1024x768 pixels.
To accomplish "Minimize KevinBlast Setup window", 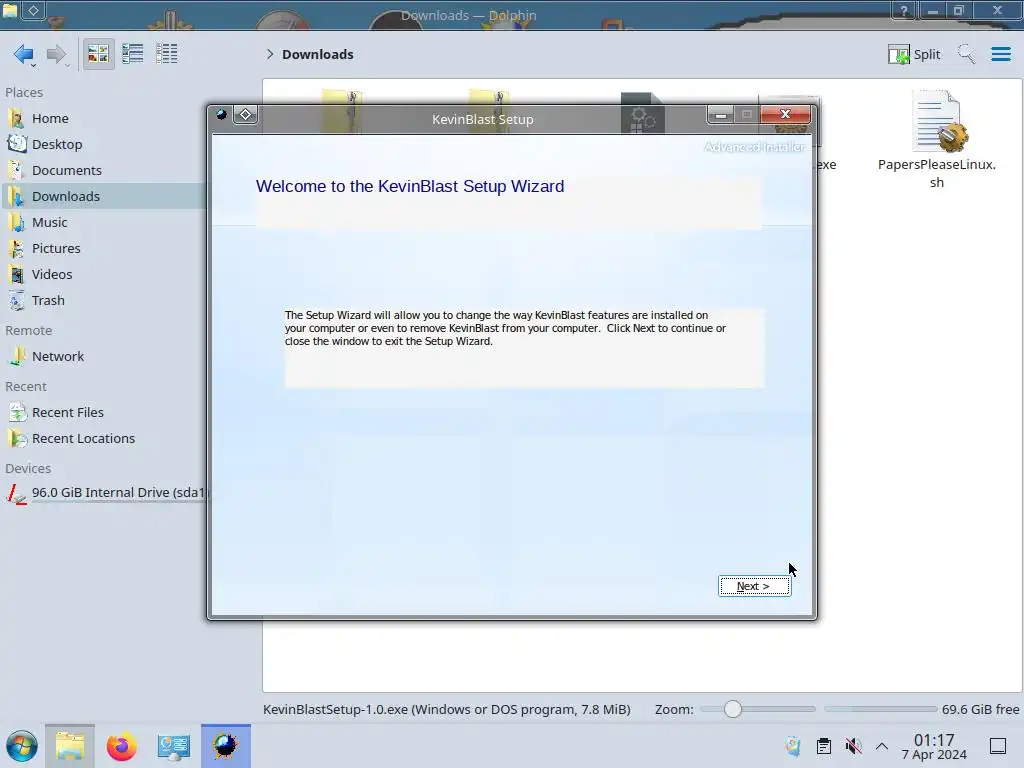I will pyautogui.click(x=721, y=115).
